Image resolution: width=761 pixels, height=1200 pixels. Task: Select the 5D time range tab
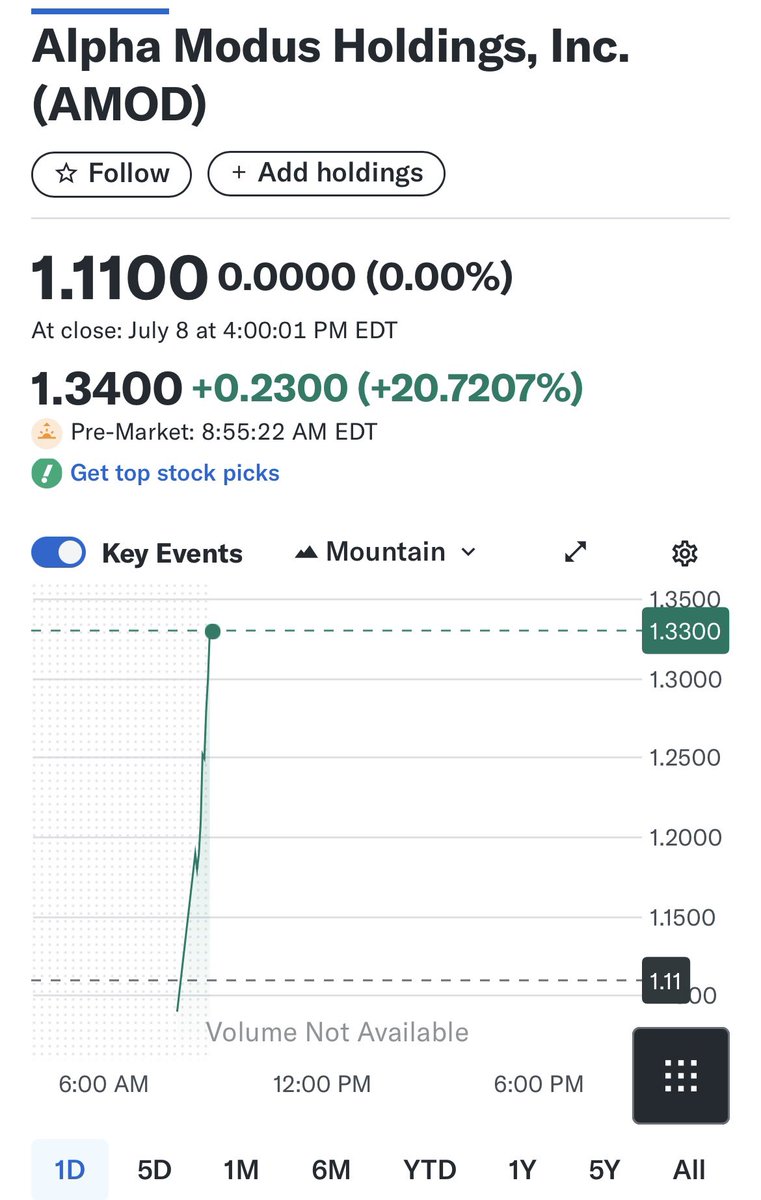tap(154, 1170)
